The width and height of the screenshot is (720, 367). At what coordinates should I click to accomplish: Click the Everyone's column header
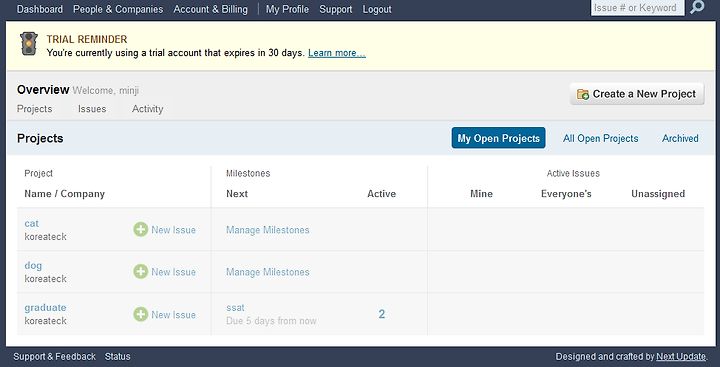click(x=566, y=194)
